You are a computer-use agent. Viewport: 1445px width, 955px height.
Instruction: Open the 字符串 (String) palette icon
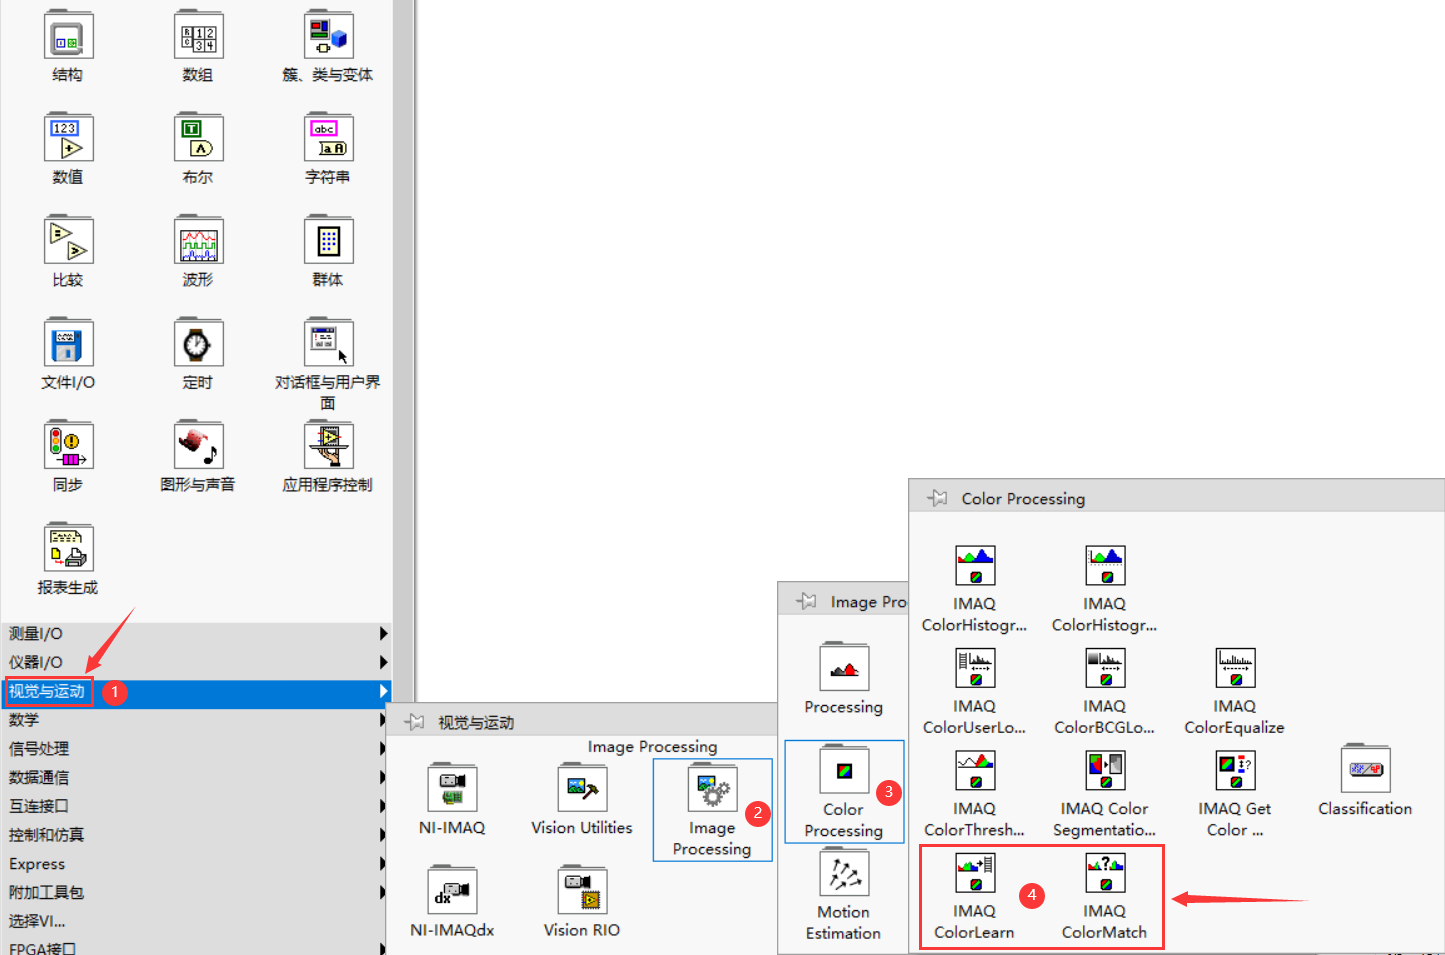point(328,138)
